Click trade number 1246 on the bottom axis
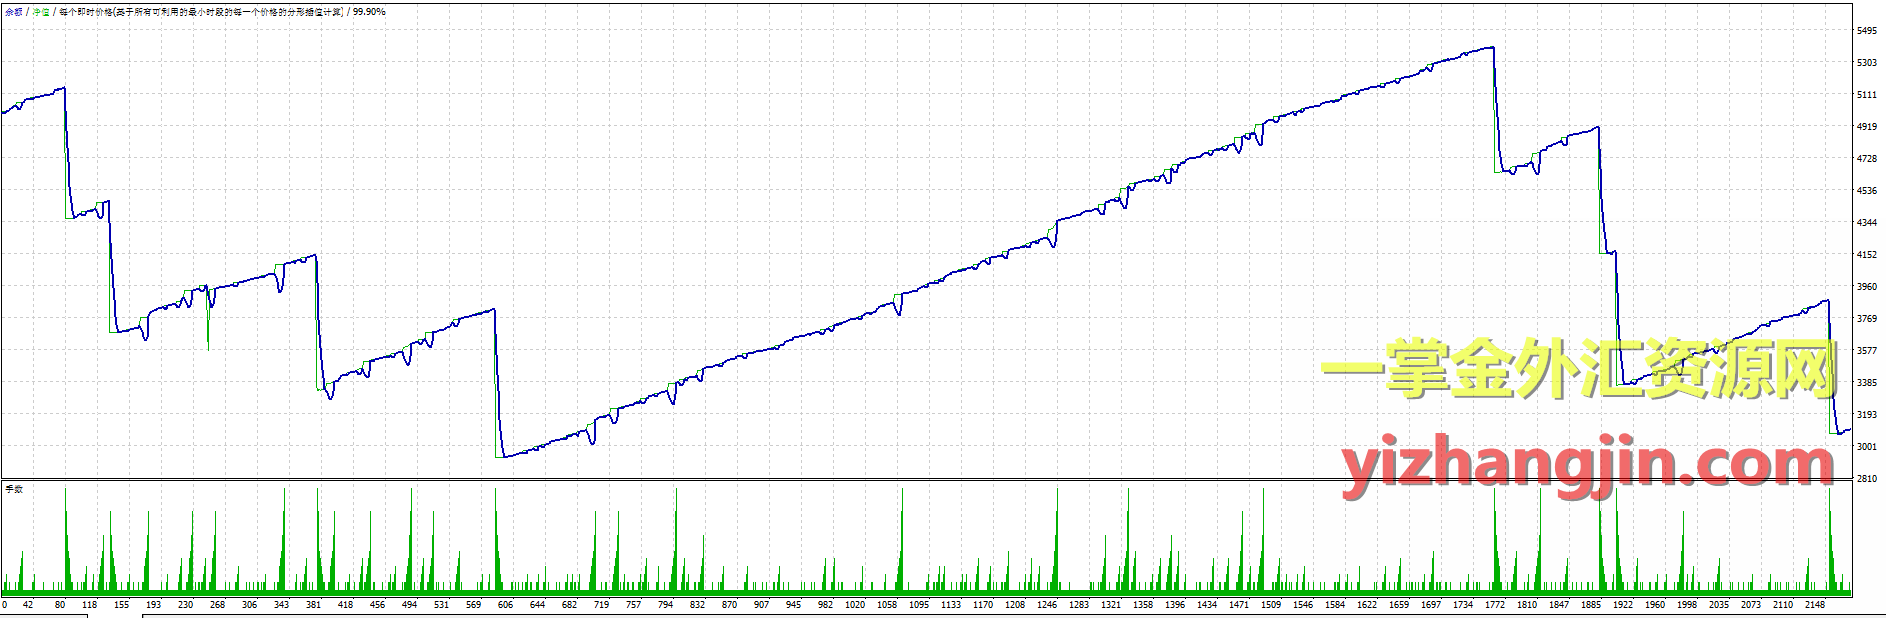 (x=1047, y=605)
